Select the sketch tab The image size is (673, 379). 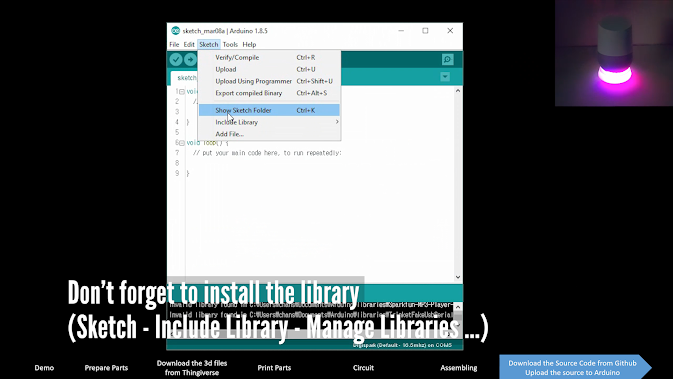tap(185, 78)
